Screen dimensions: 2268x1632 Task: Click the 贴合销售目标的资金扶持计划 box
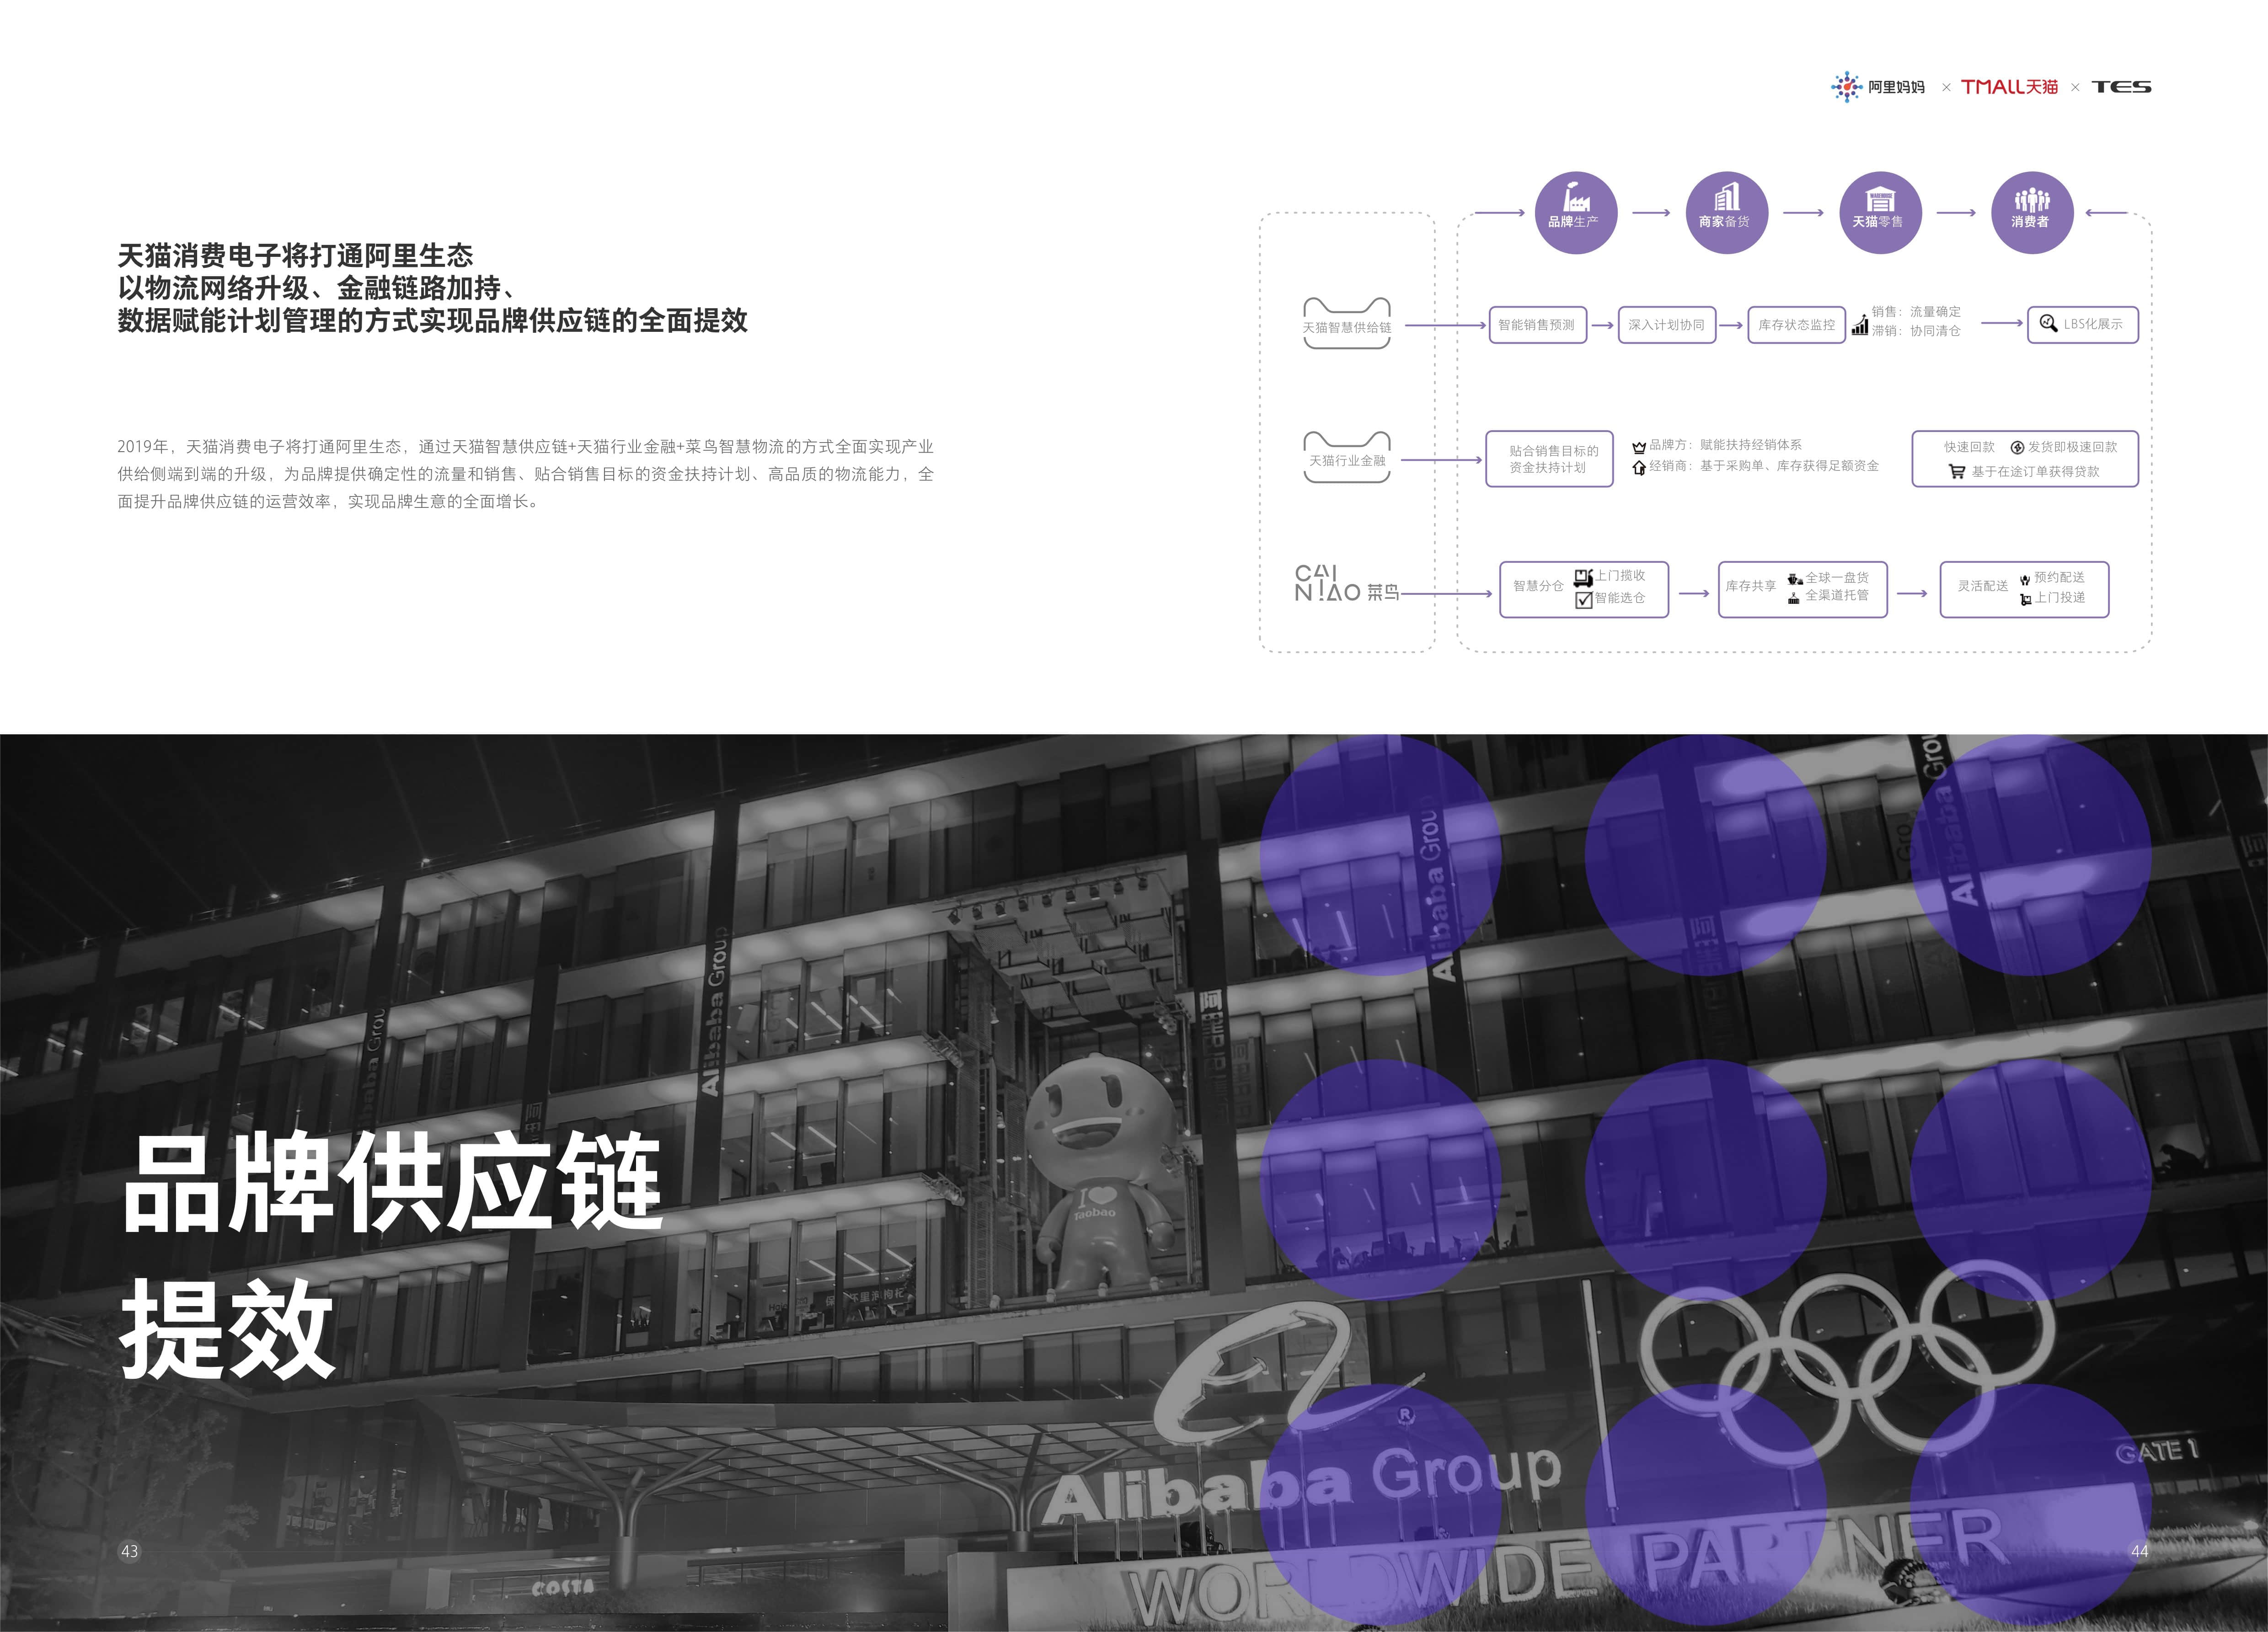(1549, 459)
